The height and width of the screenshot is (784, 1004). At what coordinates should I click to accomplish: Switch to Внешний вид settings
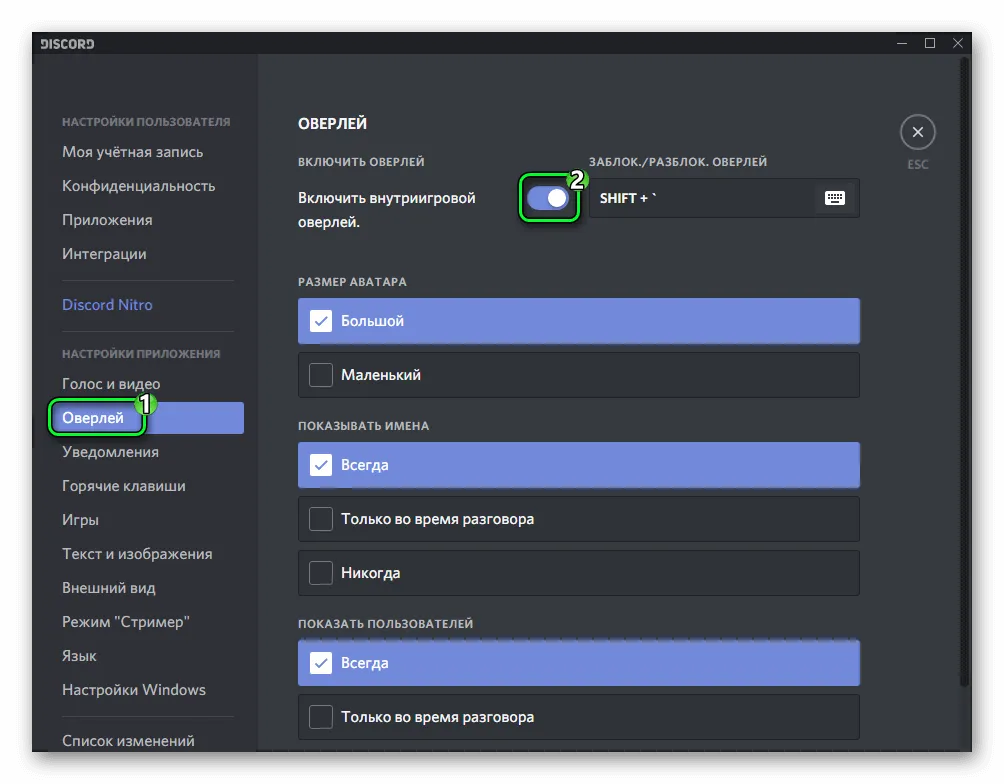click(x=108, y=588)
